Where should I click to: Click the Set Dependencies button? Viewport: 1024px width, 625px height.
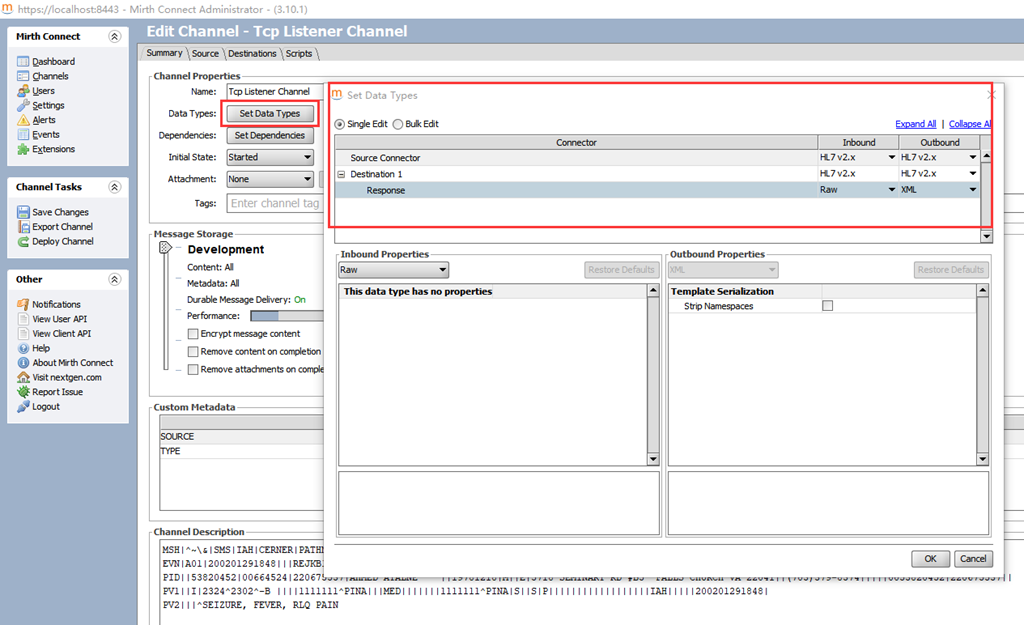tap(270, 135)
